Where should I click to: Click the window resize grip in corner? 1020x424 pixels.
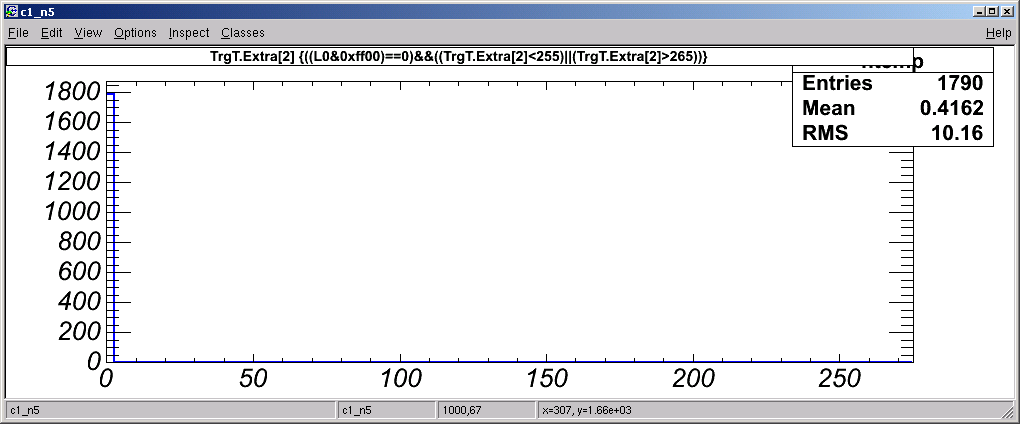pos(1008,413)
